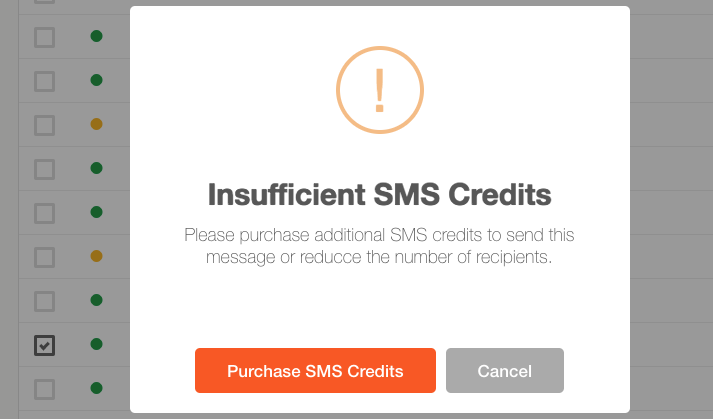Tick the checkbox directly above the ticked one
Image resolution: width=713 pixels, height=419 pixels.
click(x=45, y=302)
